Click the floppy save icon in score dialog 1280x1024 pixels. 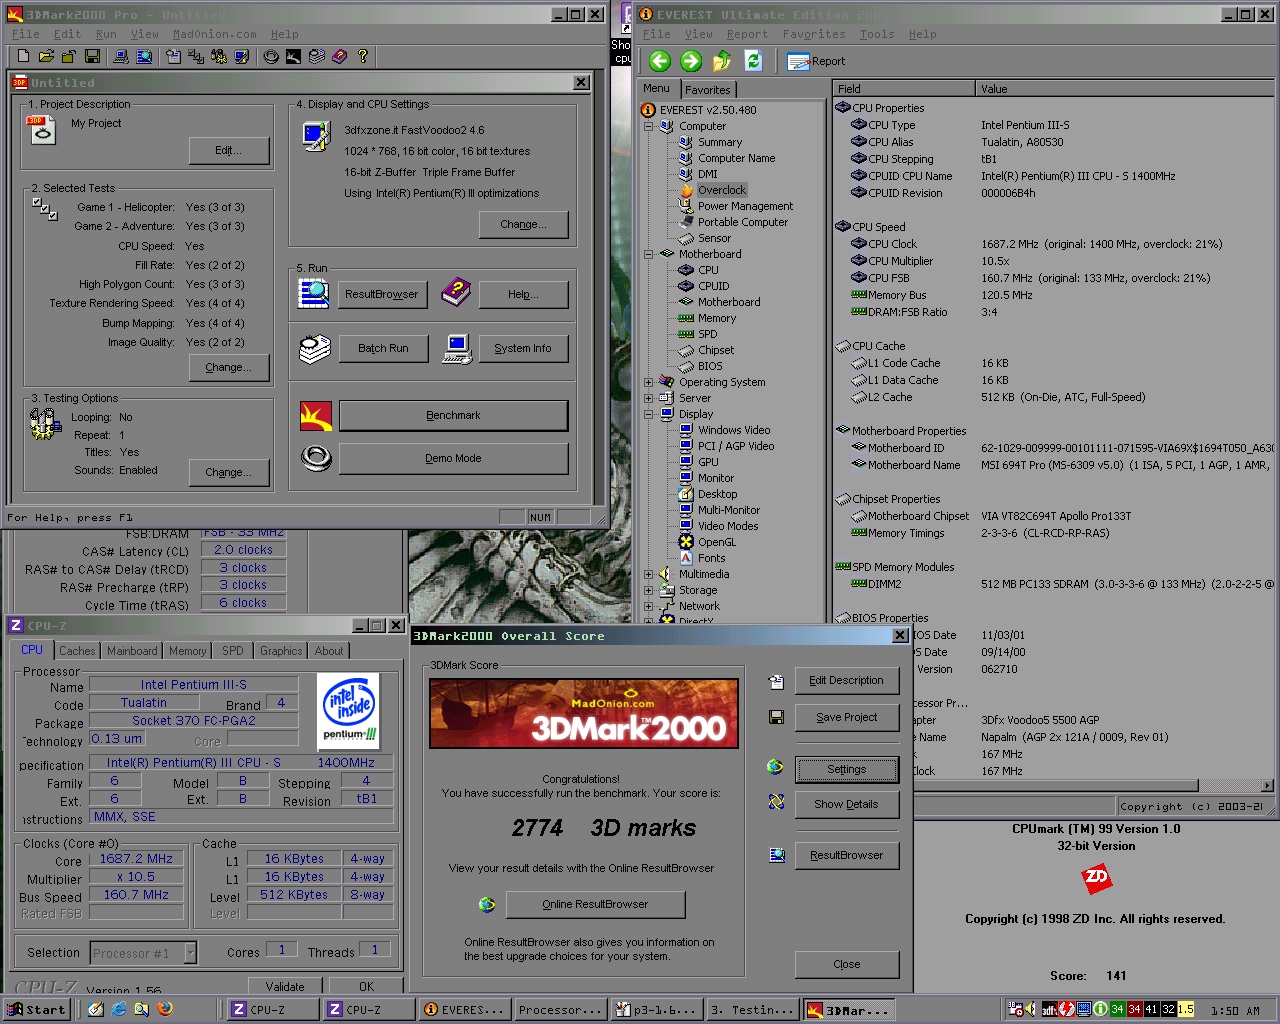pos(776,717)
